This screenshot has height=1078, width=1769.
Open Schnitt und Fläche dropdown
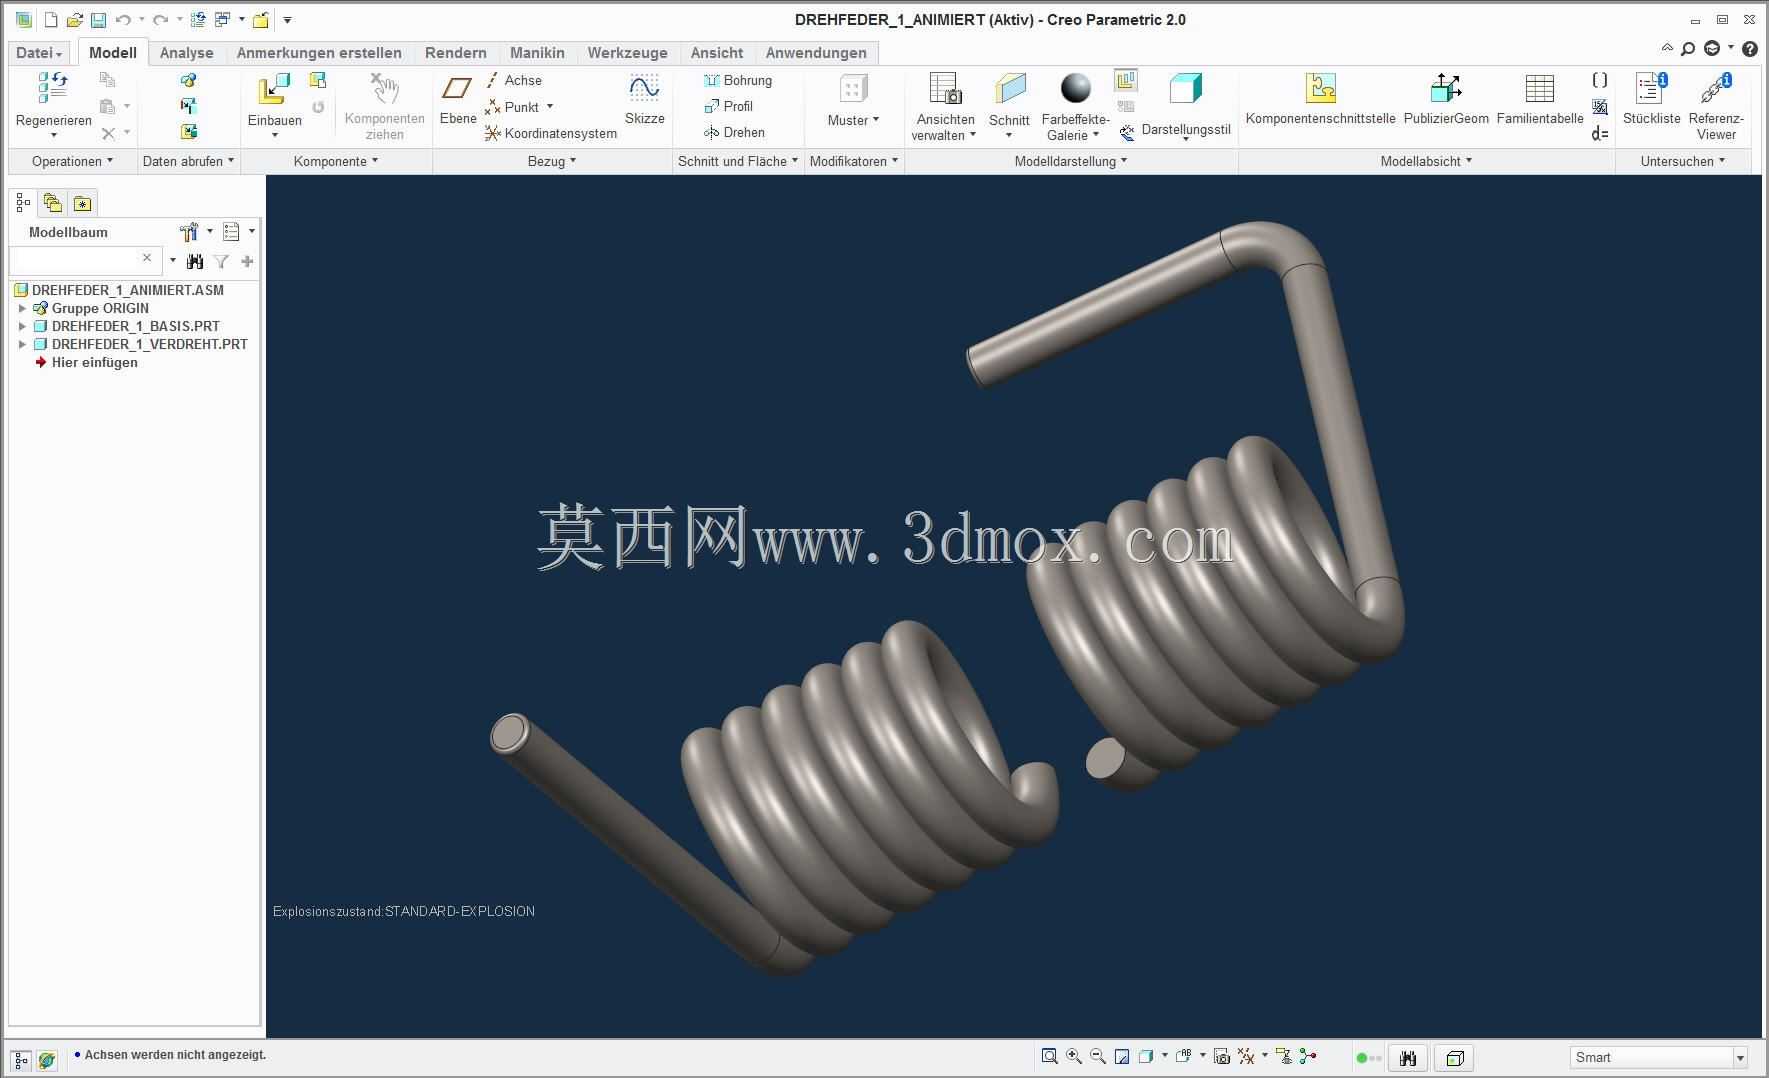coord(738,161)
